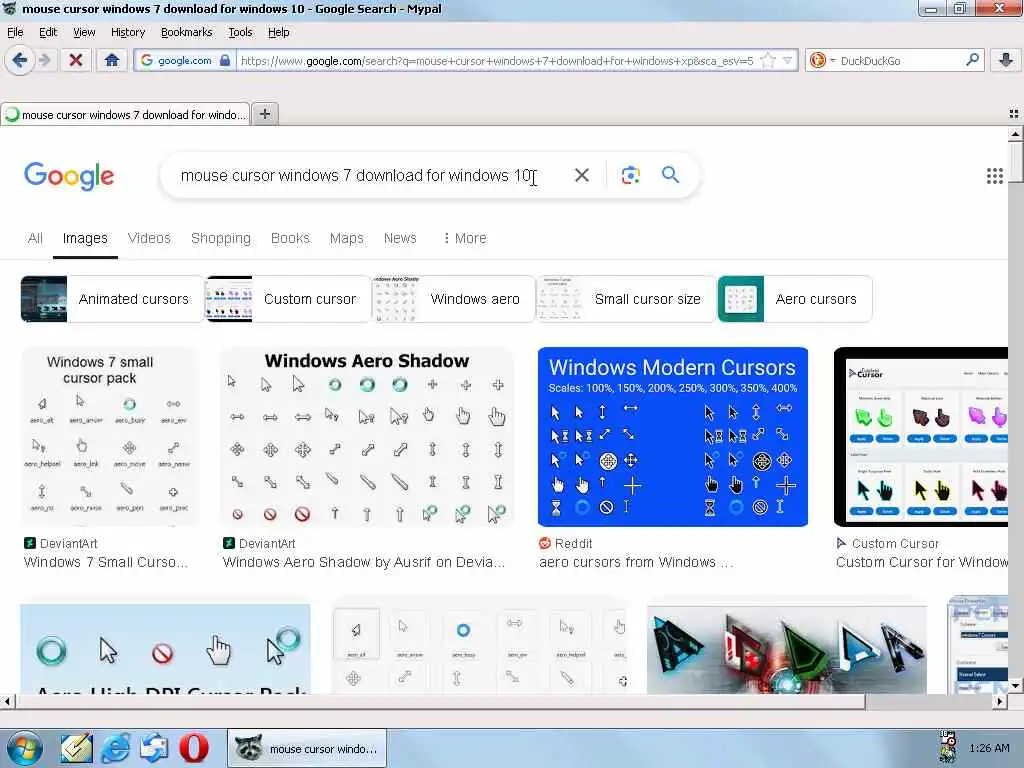
Task: Open the colorful 3D arrow cursors image
Action: 786,650
